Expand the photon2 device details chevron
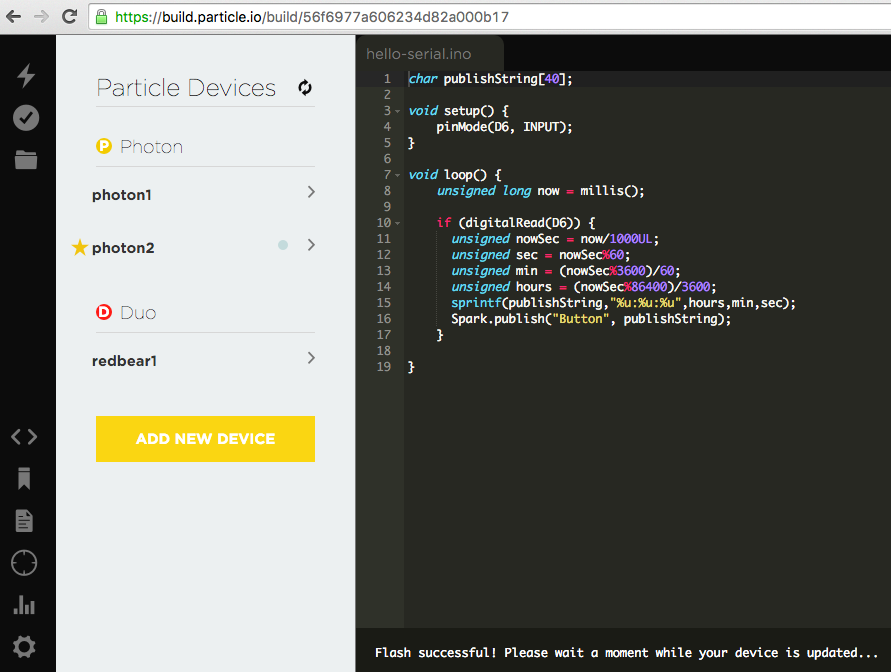 coord(311,245)
